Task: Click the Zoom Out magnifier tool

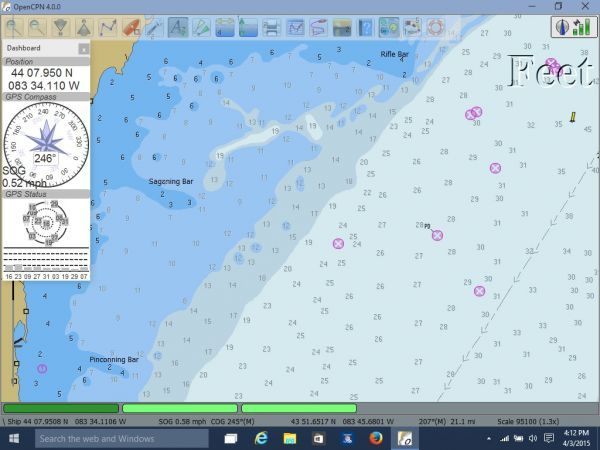Action: (x=37, y=27)
